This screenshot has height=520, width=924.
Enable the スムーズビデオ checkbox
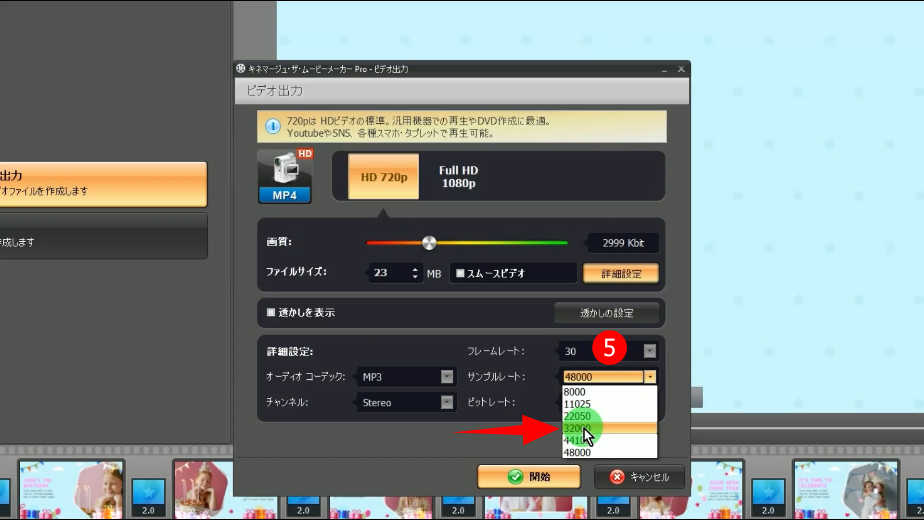(460, 273)
